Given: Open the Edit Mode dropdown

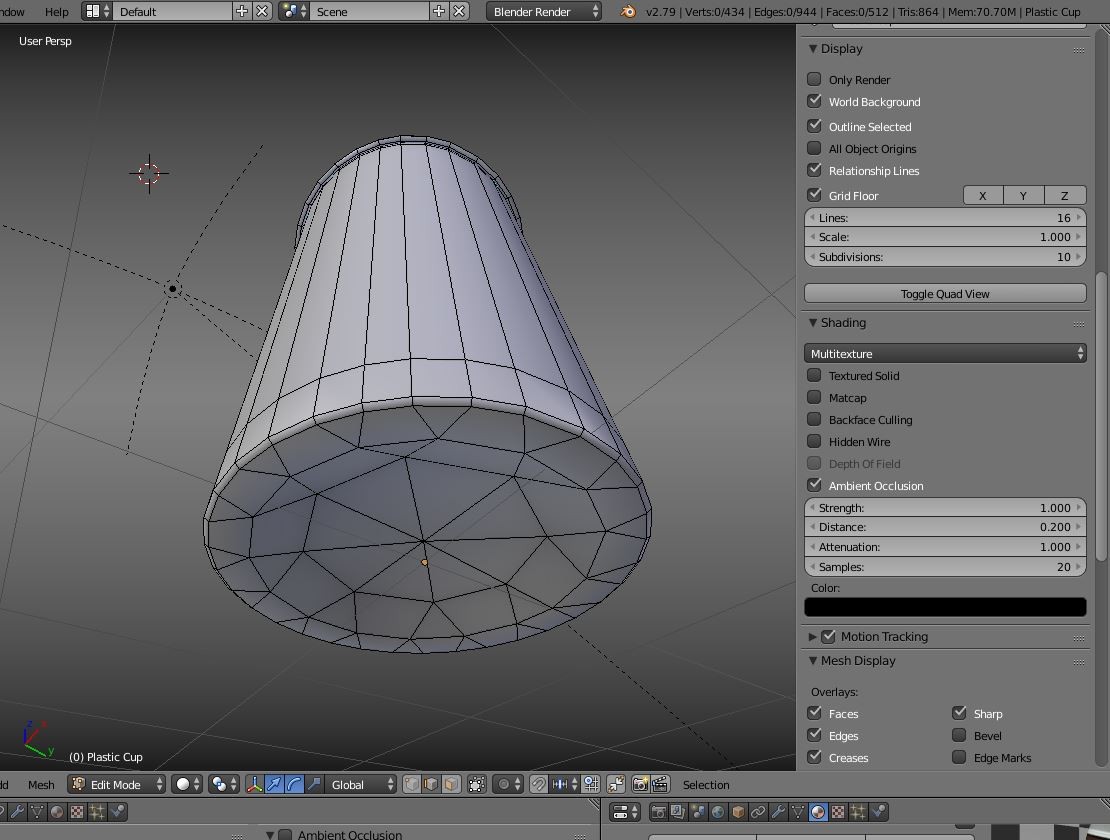Looking at the screenshot, I should point(115,785).
